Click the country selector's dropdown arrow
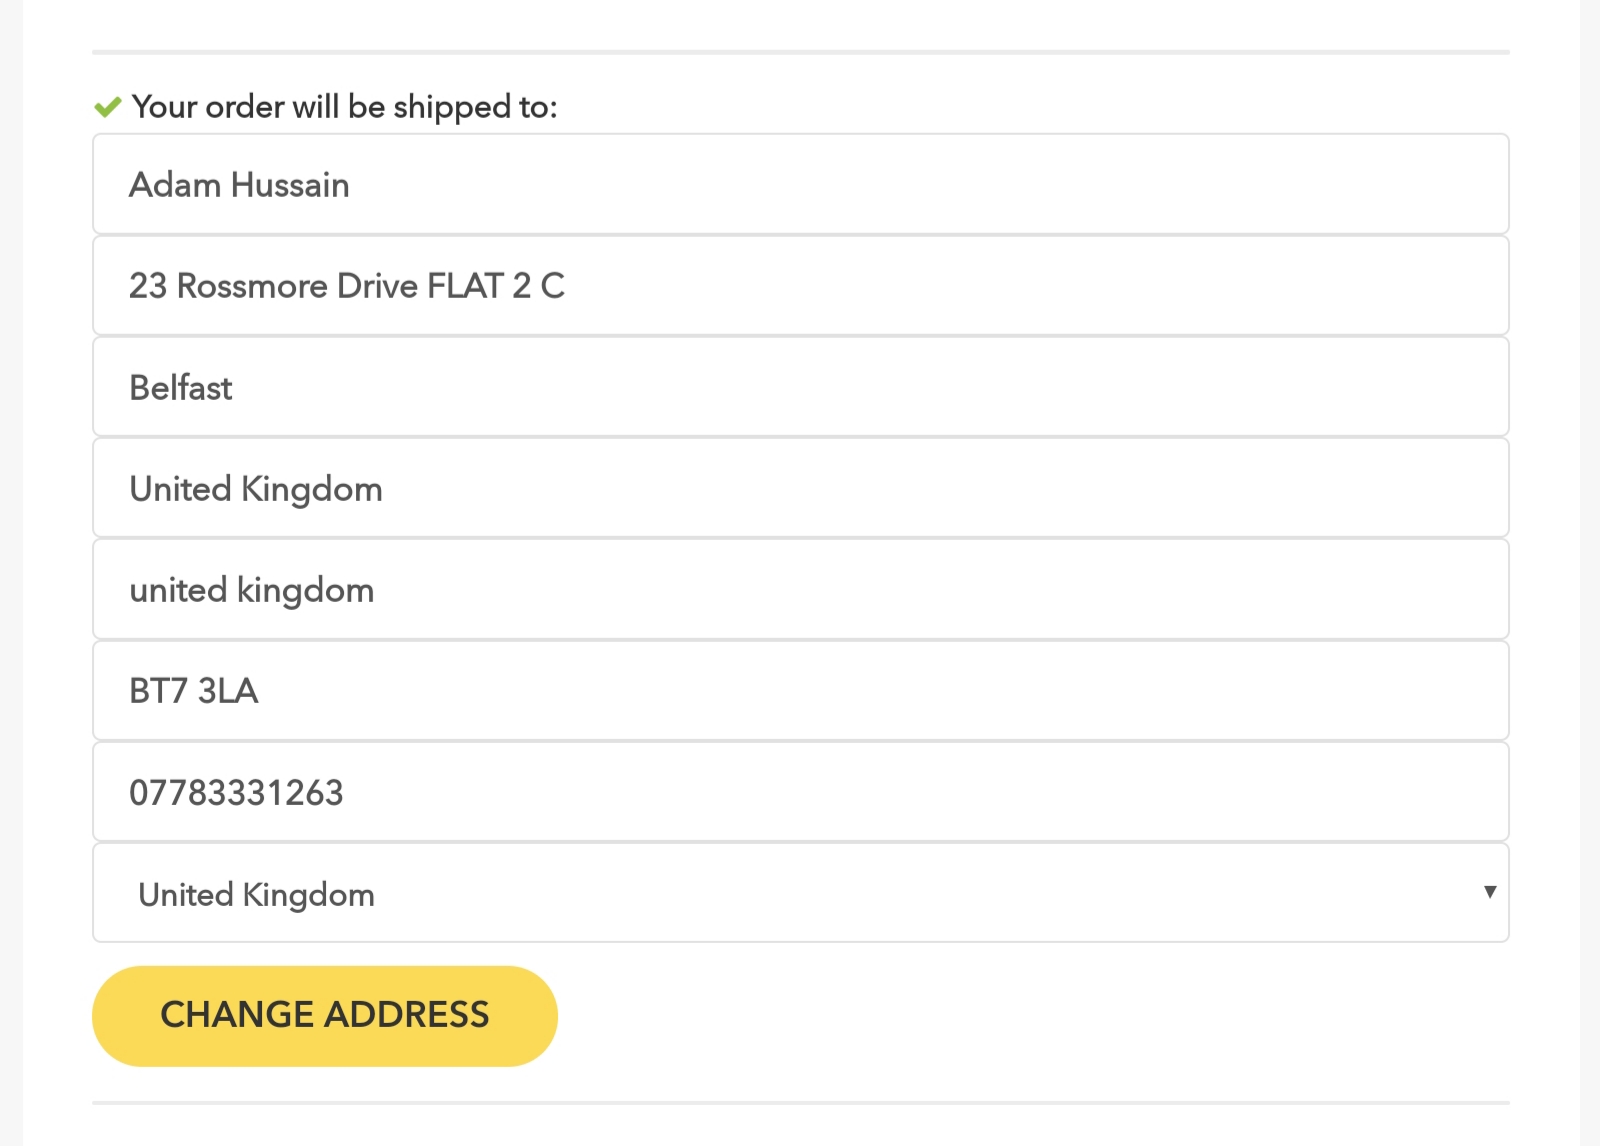The height and width of the screenshot is (1146, 1600). coord(1489,892)
